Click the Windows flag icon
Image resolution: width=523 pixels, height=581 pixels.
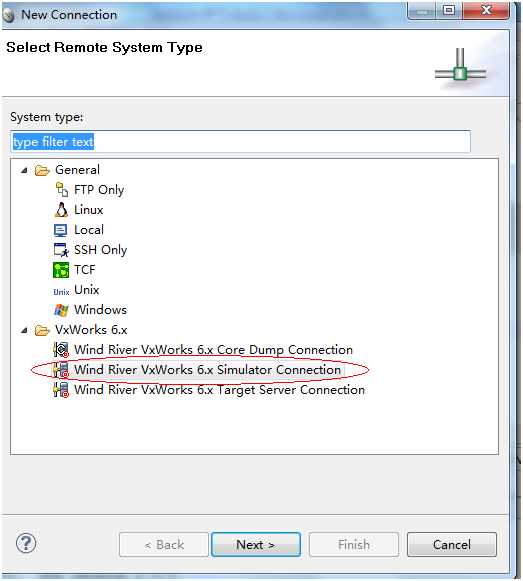pos(61,310)
